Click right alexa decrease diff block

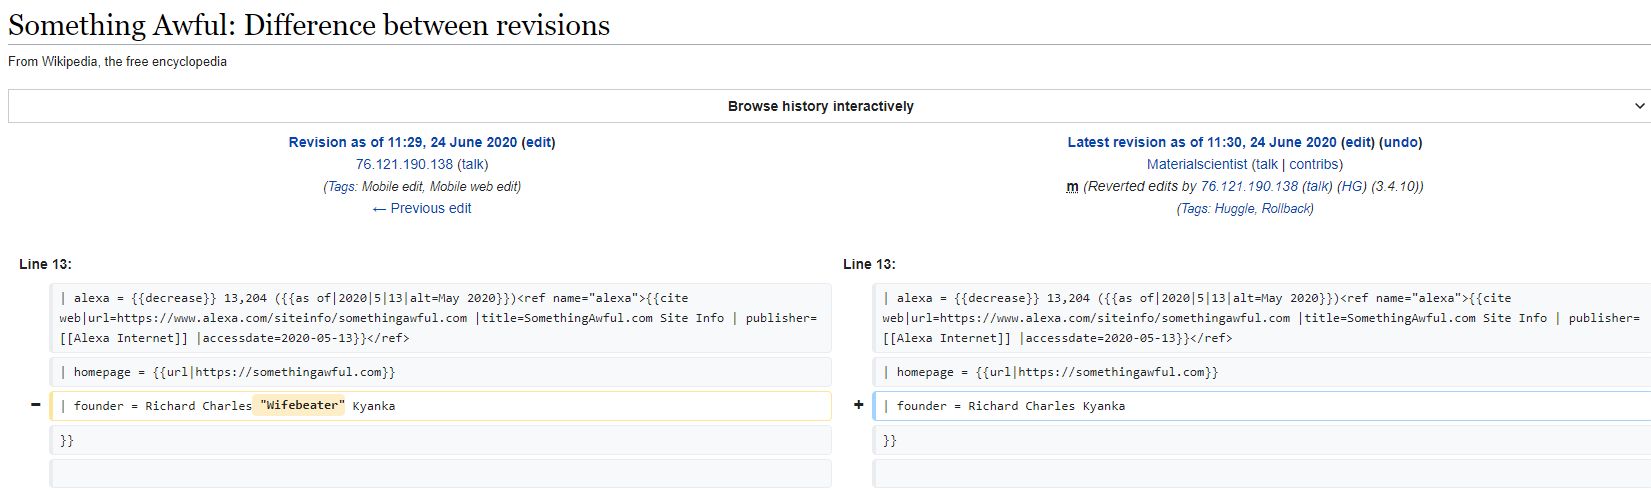tap(1263, 318)
